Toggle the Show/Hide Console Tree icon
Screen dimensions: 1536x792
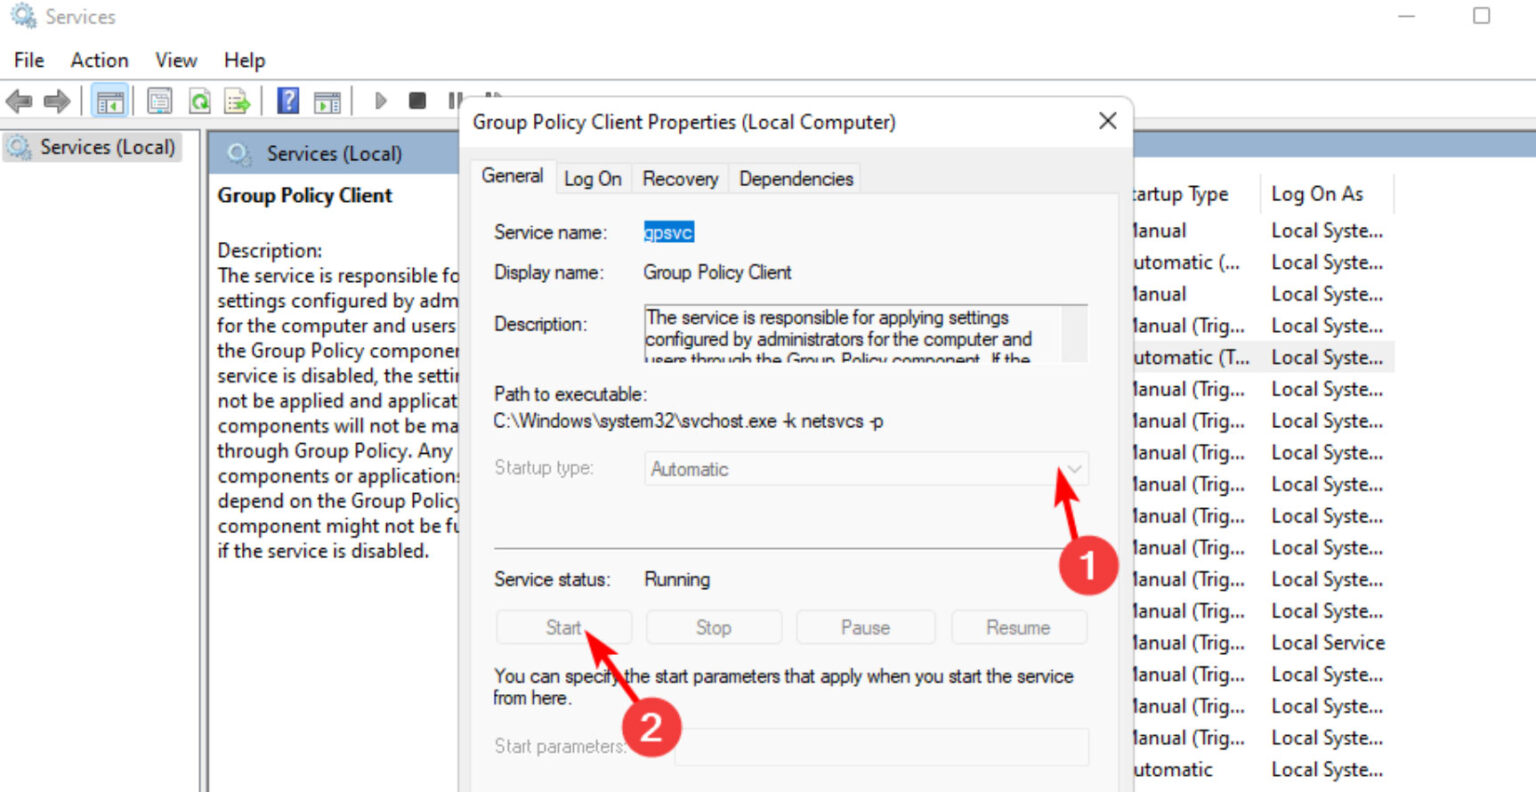click(111, 100)
